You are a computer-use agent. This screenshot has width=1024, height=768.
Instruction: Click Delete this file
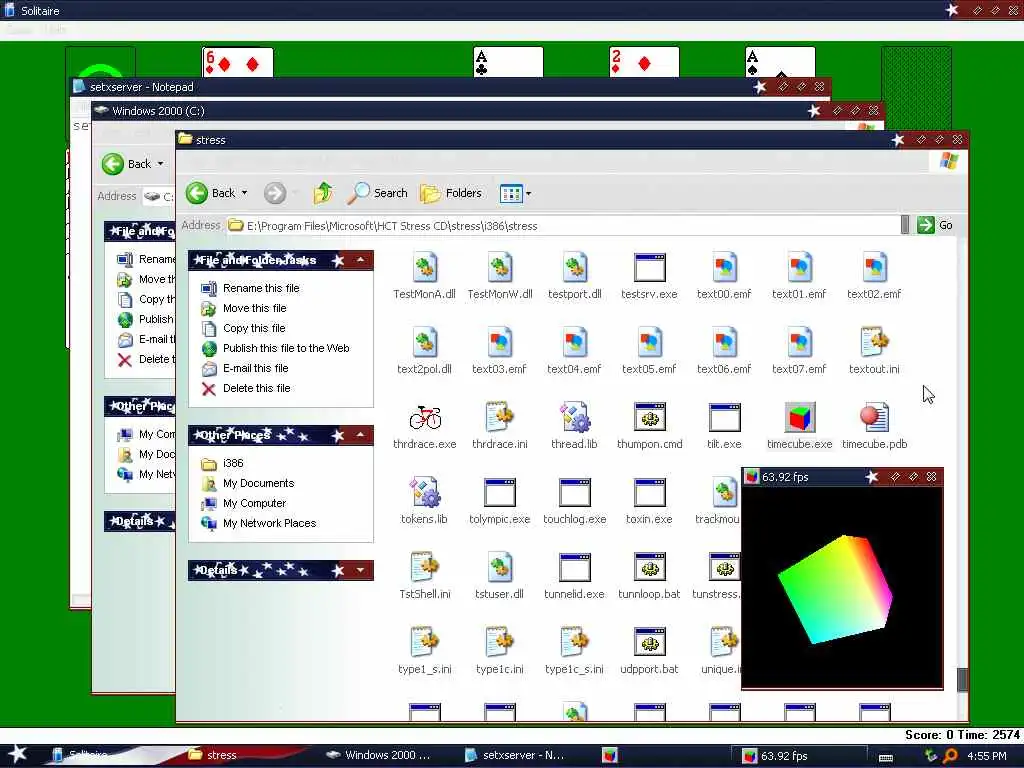coord(257,388)
